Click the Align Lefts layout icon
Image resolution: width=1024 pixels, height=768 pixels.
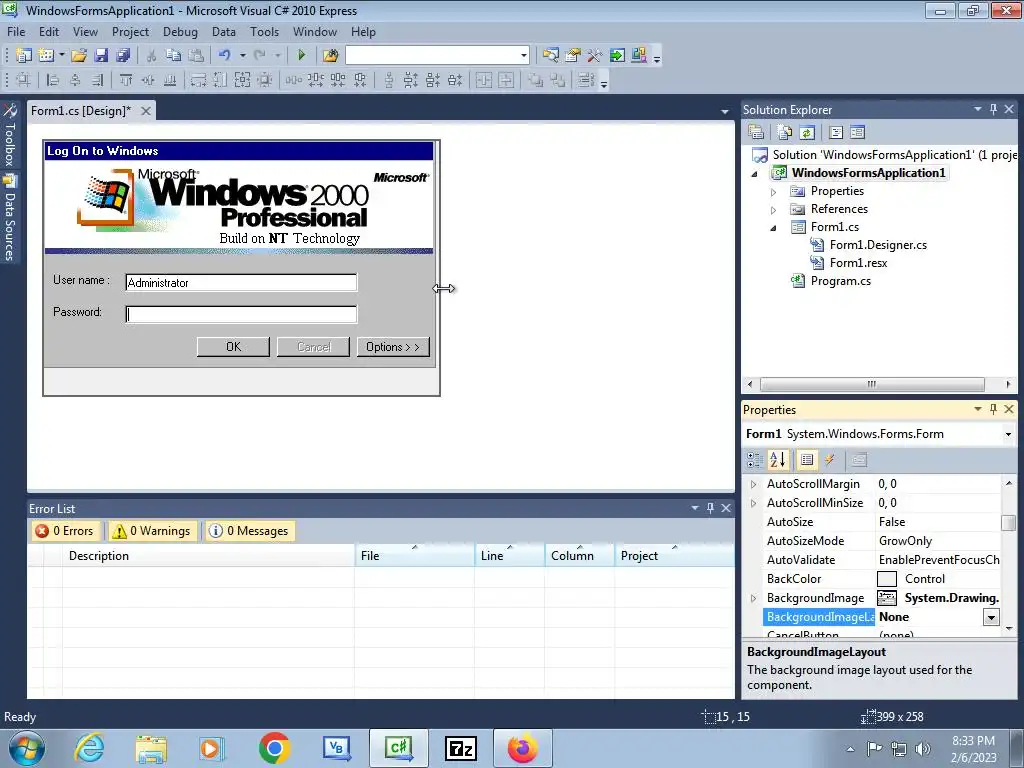click(53, 80)
